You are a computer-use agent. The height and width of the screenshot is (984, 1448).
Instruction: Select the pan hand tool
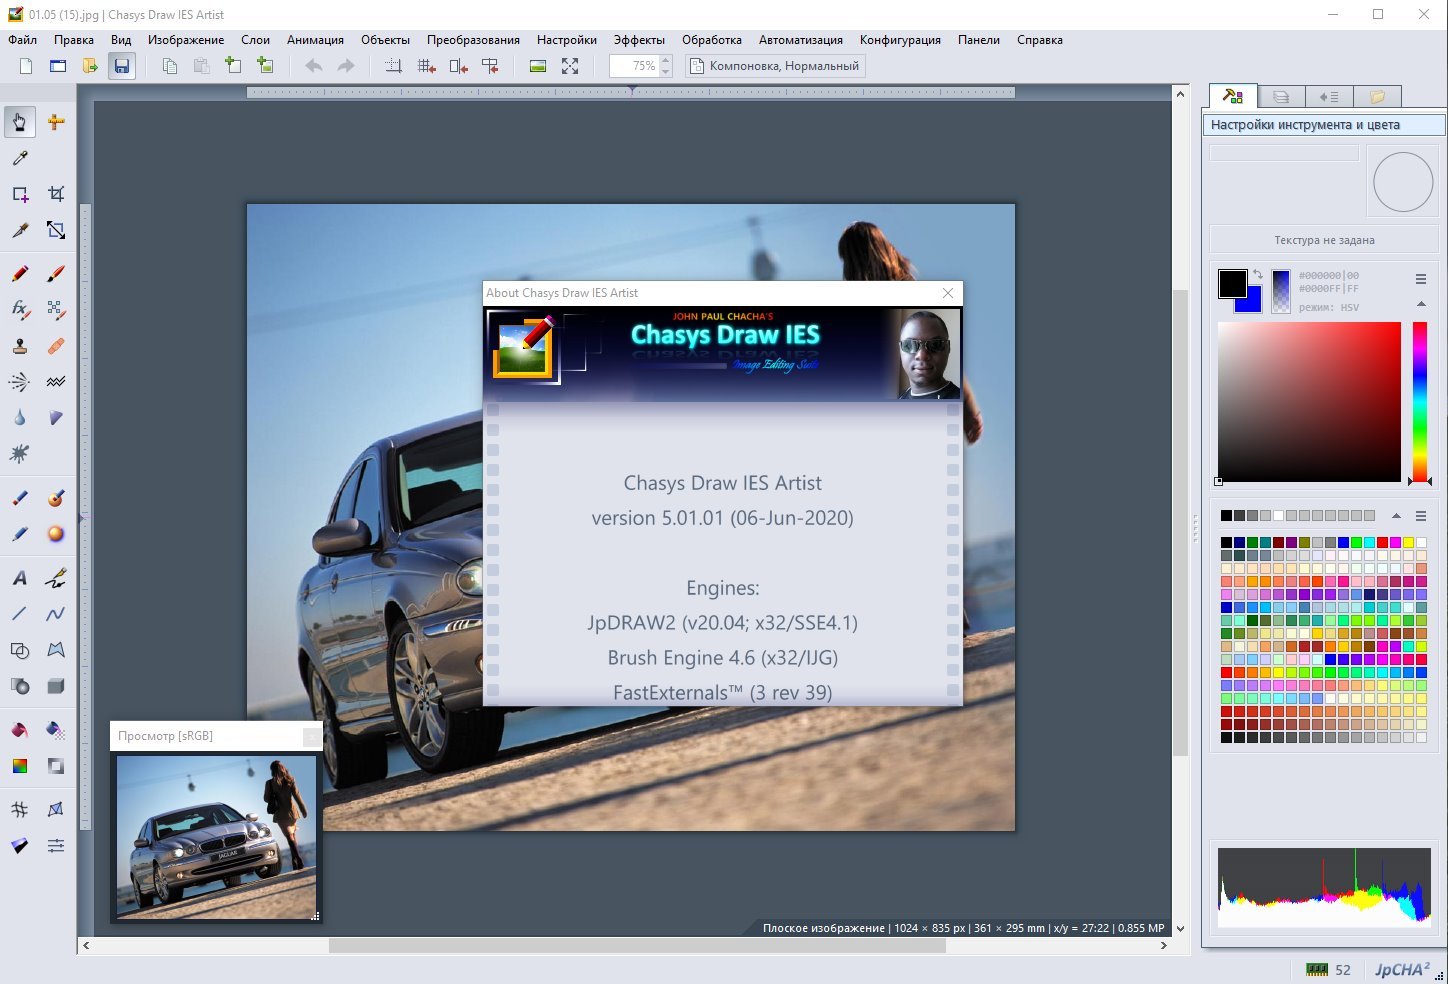coord(20,122)
